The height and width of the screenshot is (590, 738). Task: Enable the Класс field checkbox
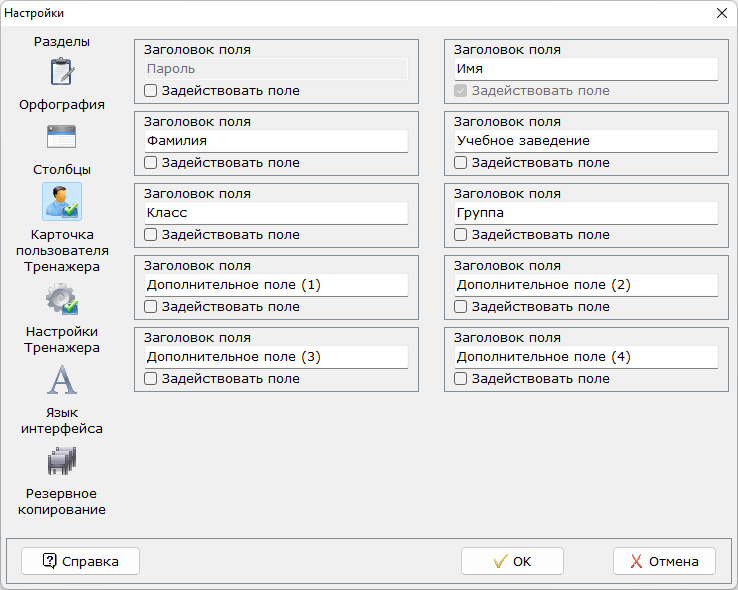tap(151, 235)
